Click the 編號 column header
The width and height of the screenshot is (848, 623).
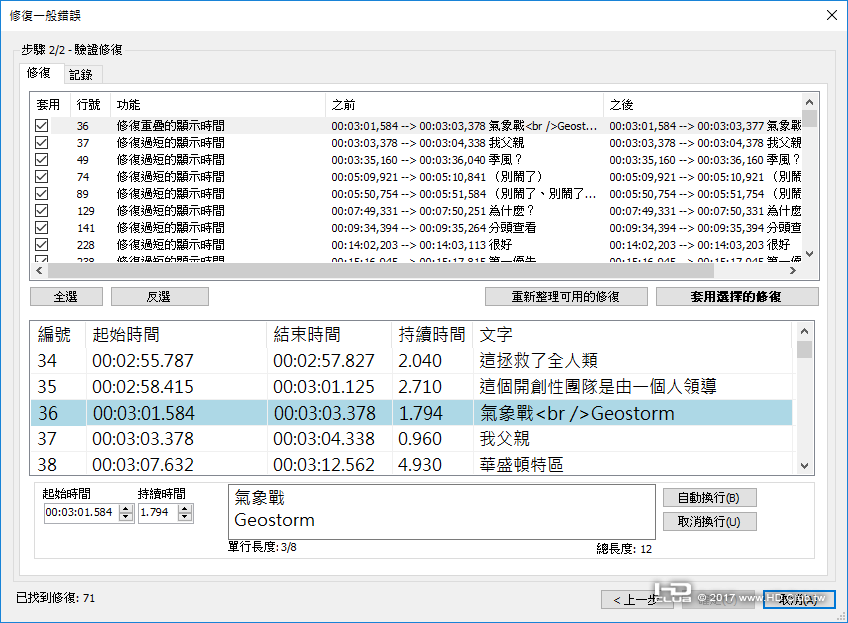(x=58, y=334)
